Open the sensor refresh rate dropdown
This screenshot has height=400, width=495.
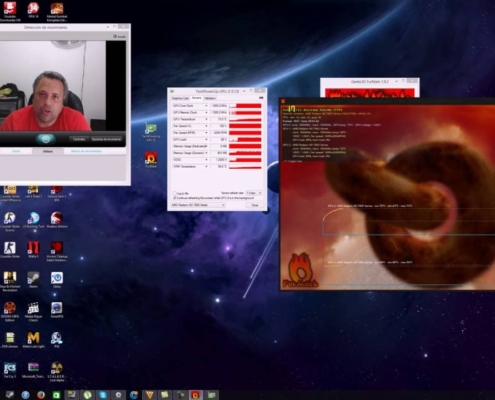tap(254, 193)
